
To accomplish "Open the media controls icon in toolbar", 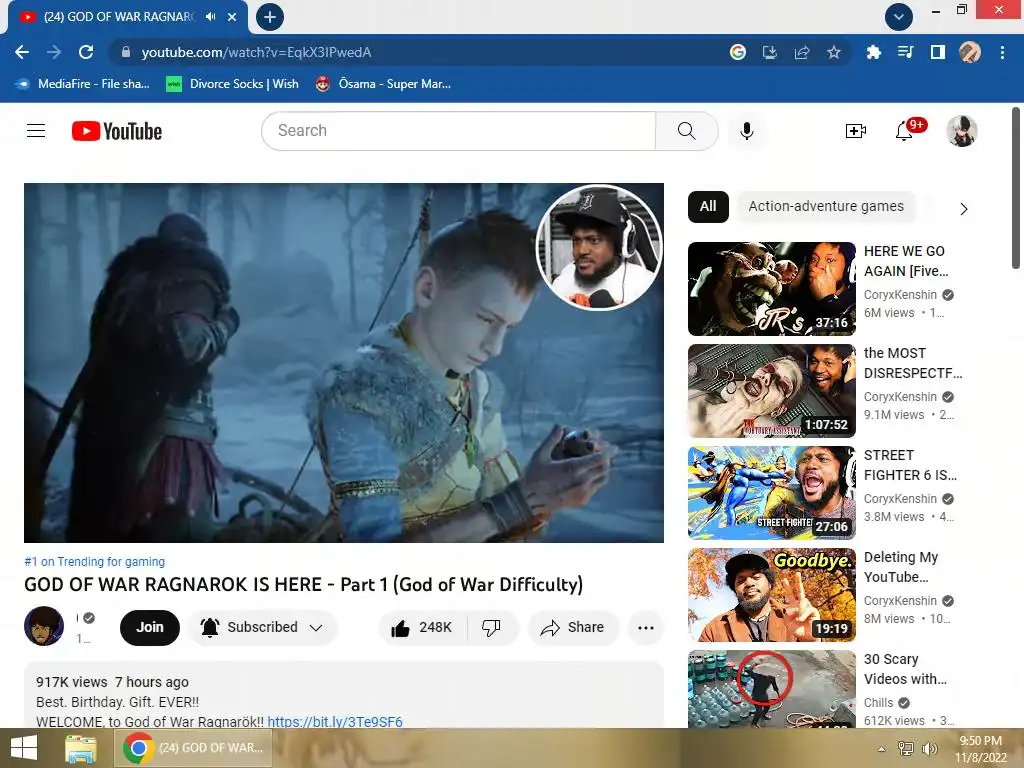I will tap(905, 52).
